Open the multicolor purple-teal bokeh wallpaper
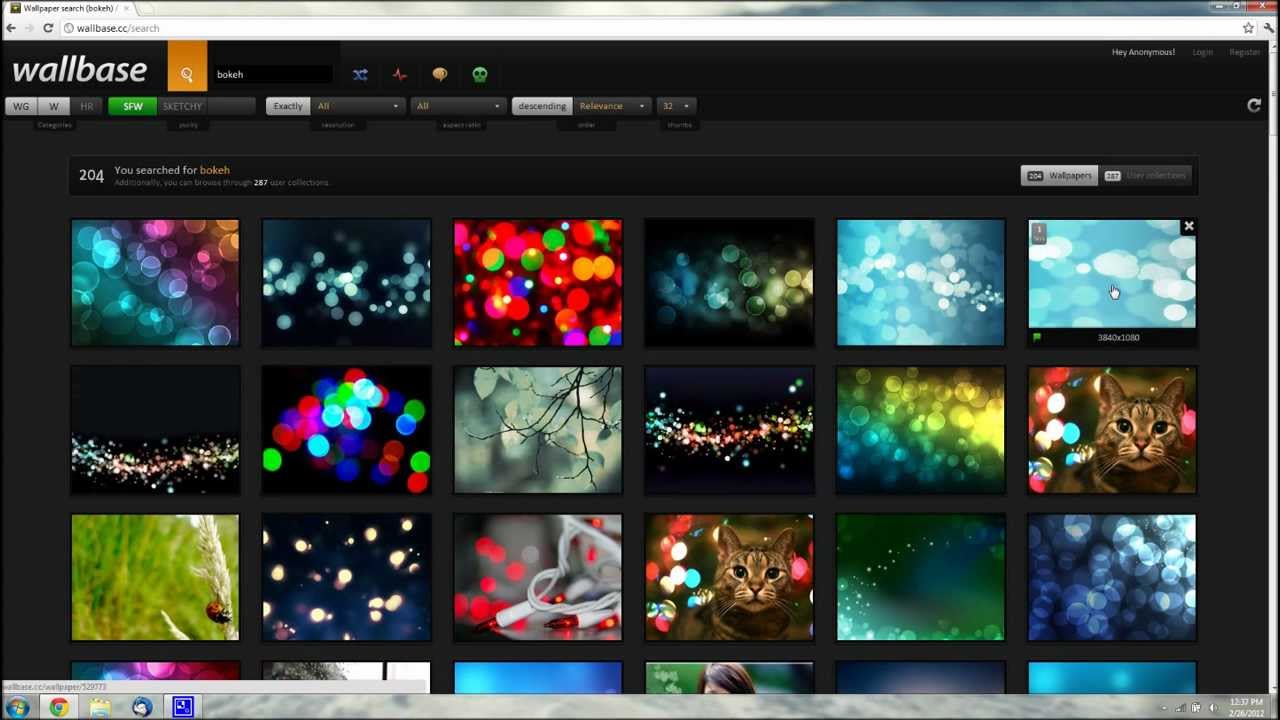The width and height of the screenshot is (1280, 720). pyautogui.click(x=155, y=283)
